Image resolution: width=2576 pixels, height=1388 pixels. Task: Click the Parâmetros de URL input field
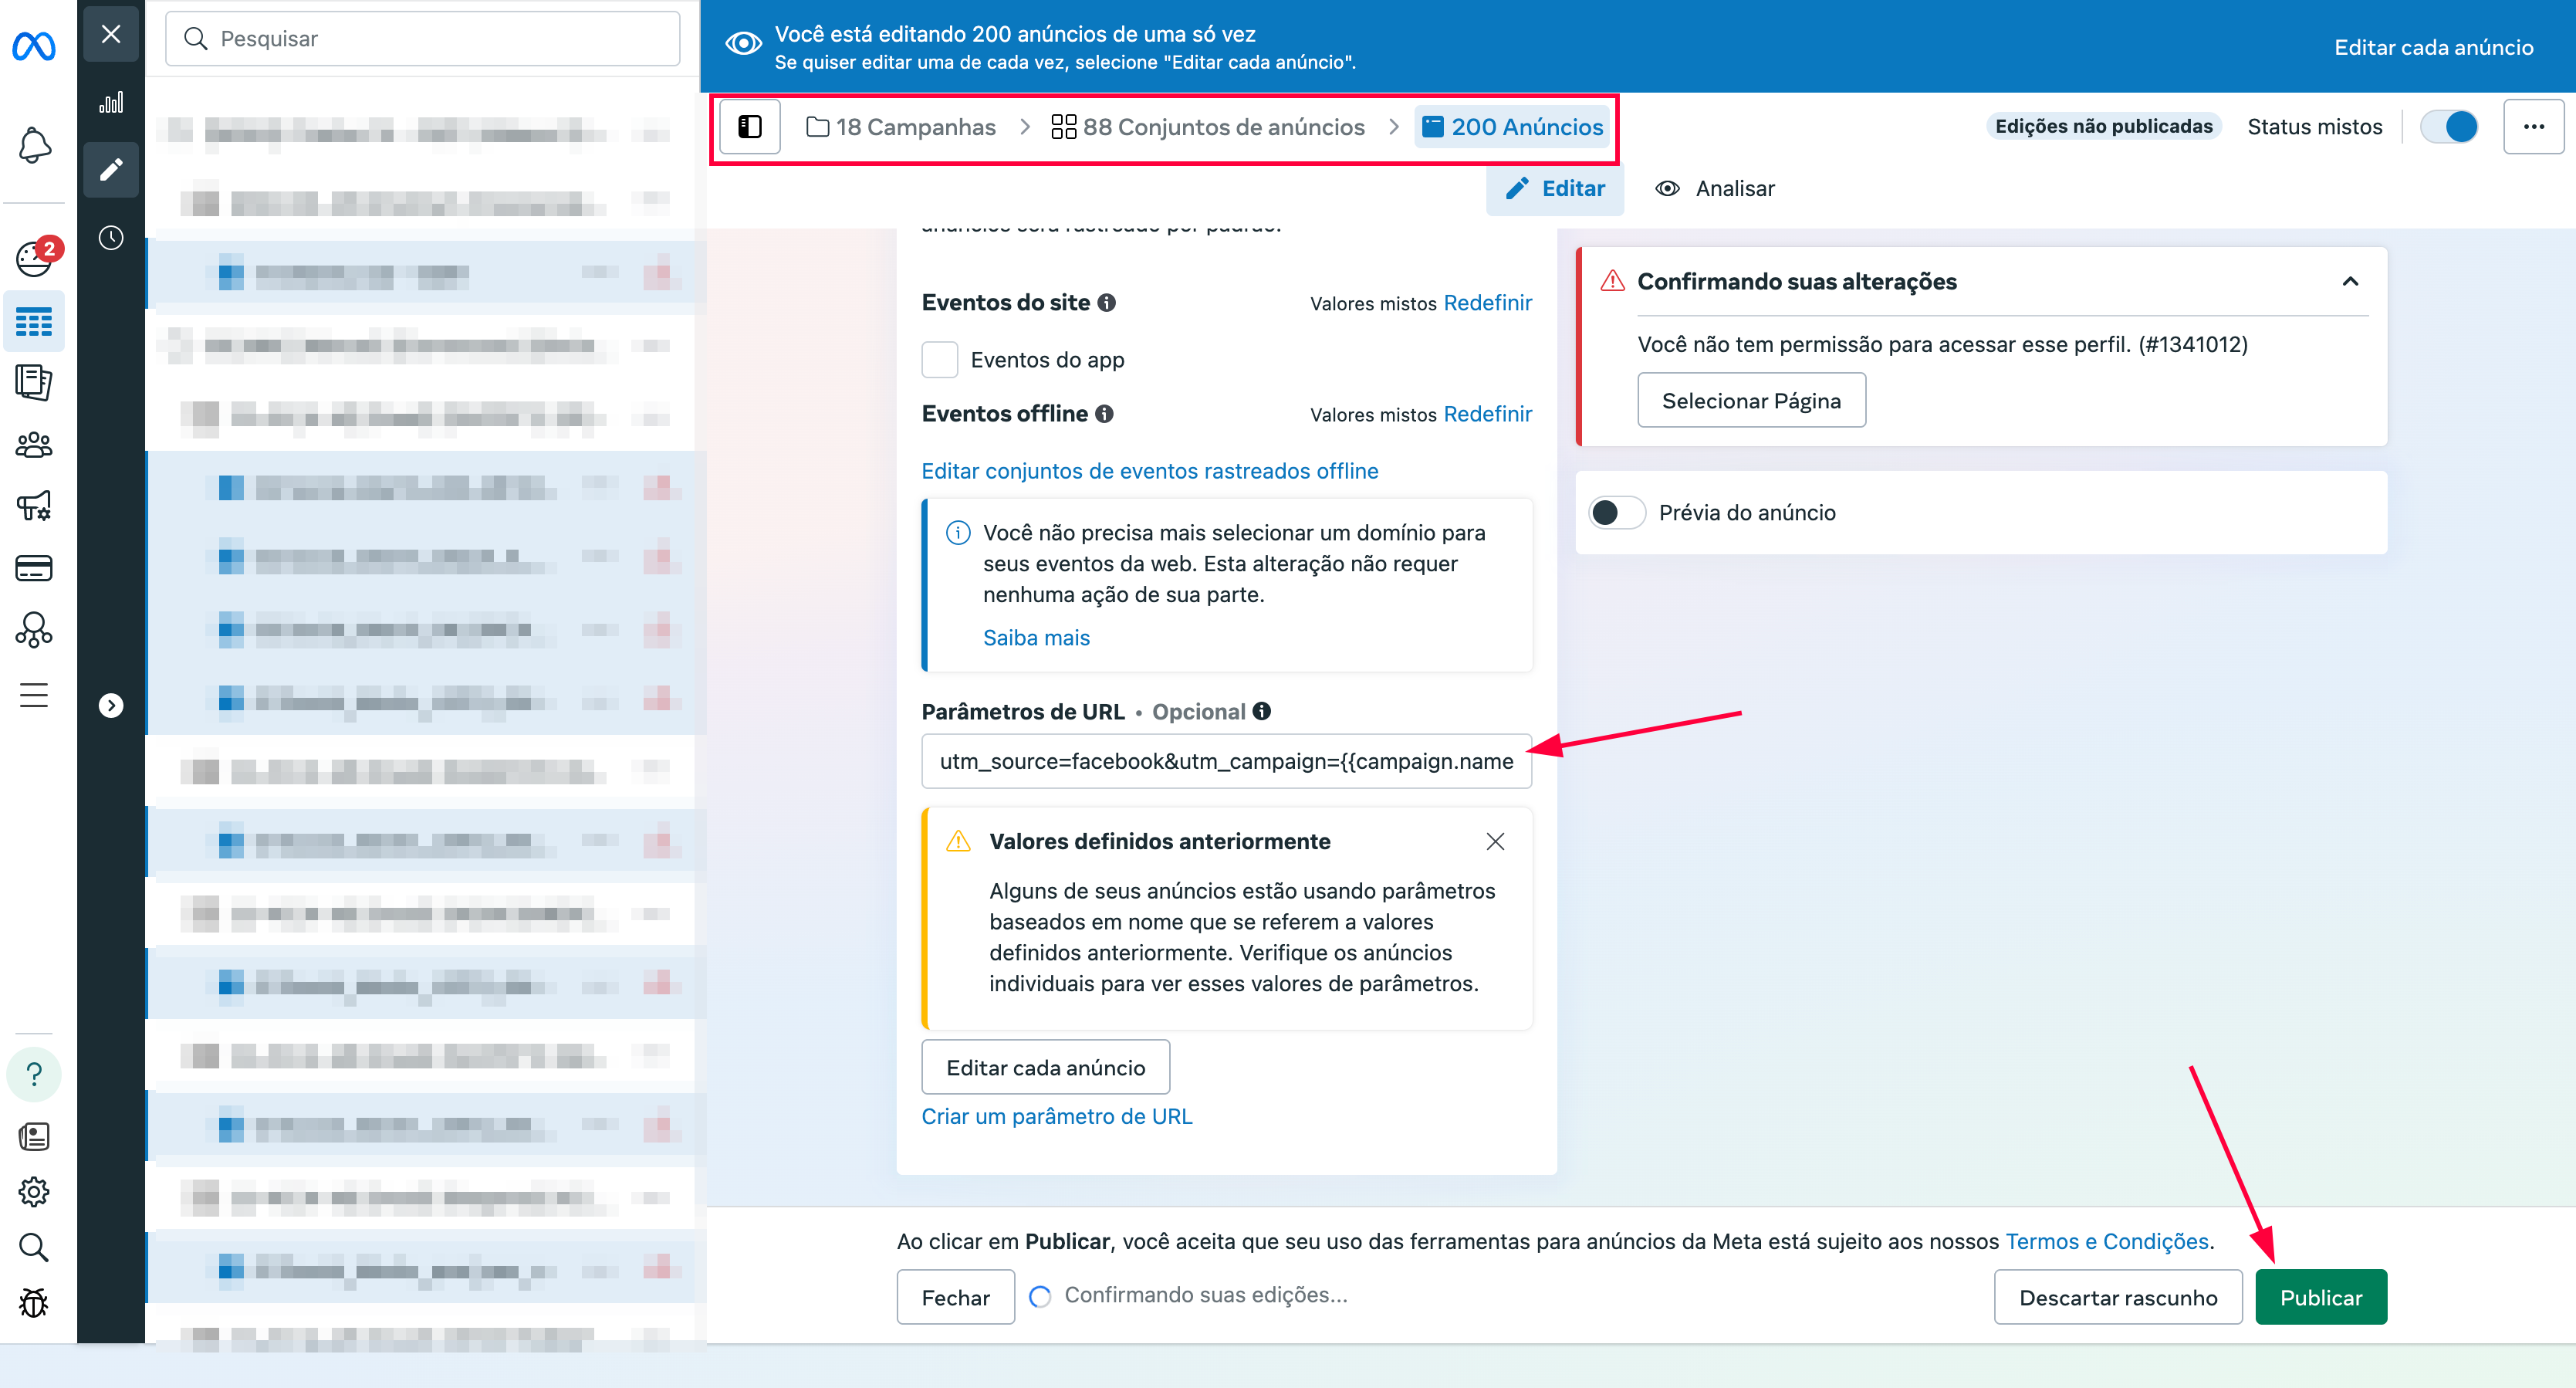point(1227,762)
